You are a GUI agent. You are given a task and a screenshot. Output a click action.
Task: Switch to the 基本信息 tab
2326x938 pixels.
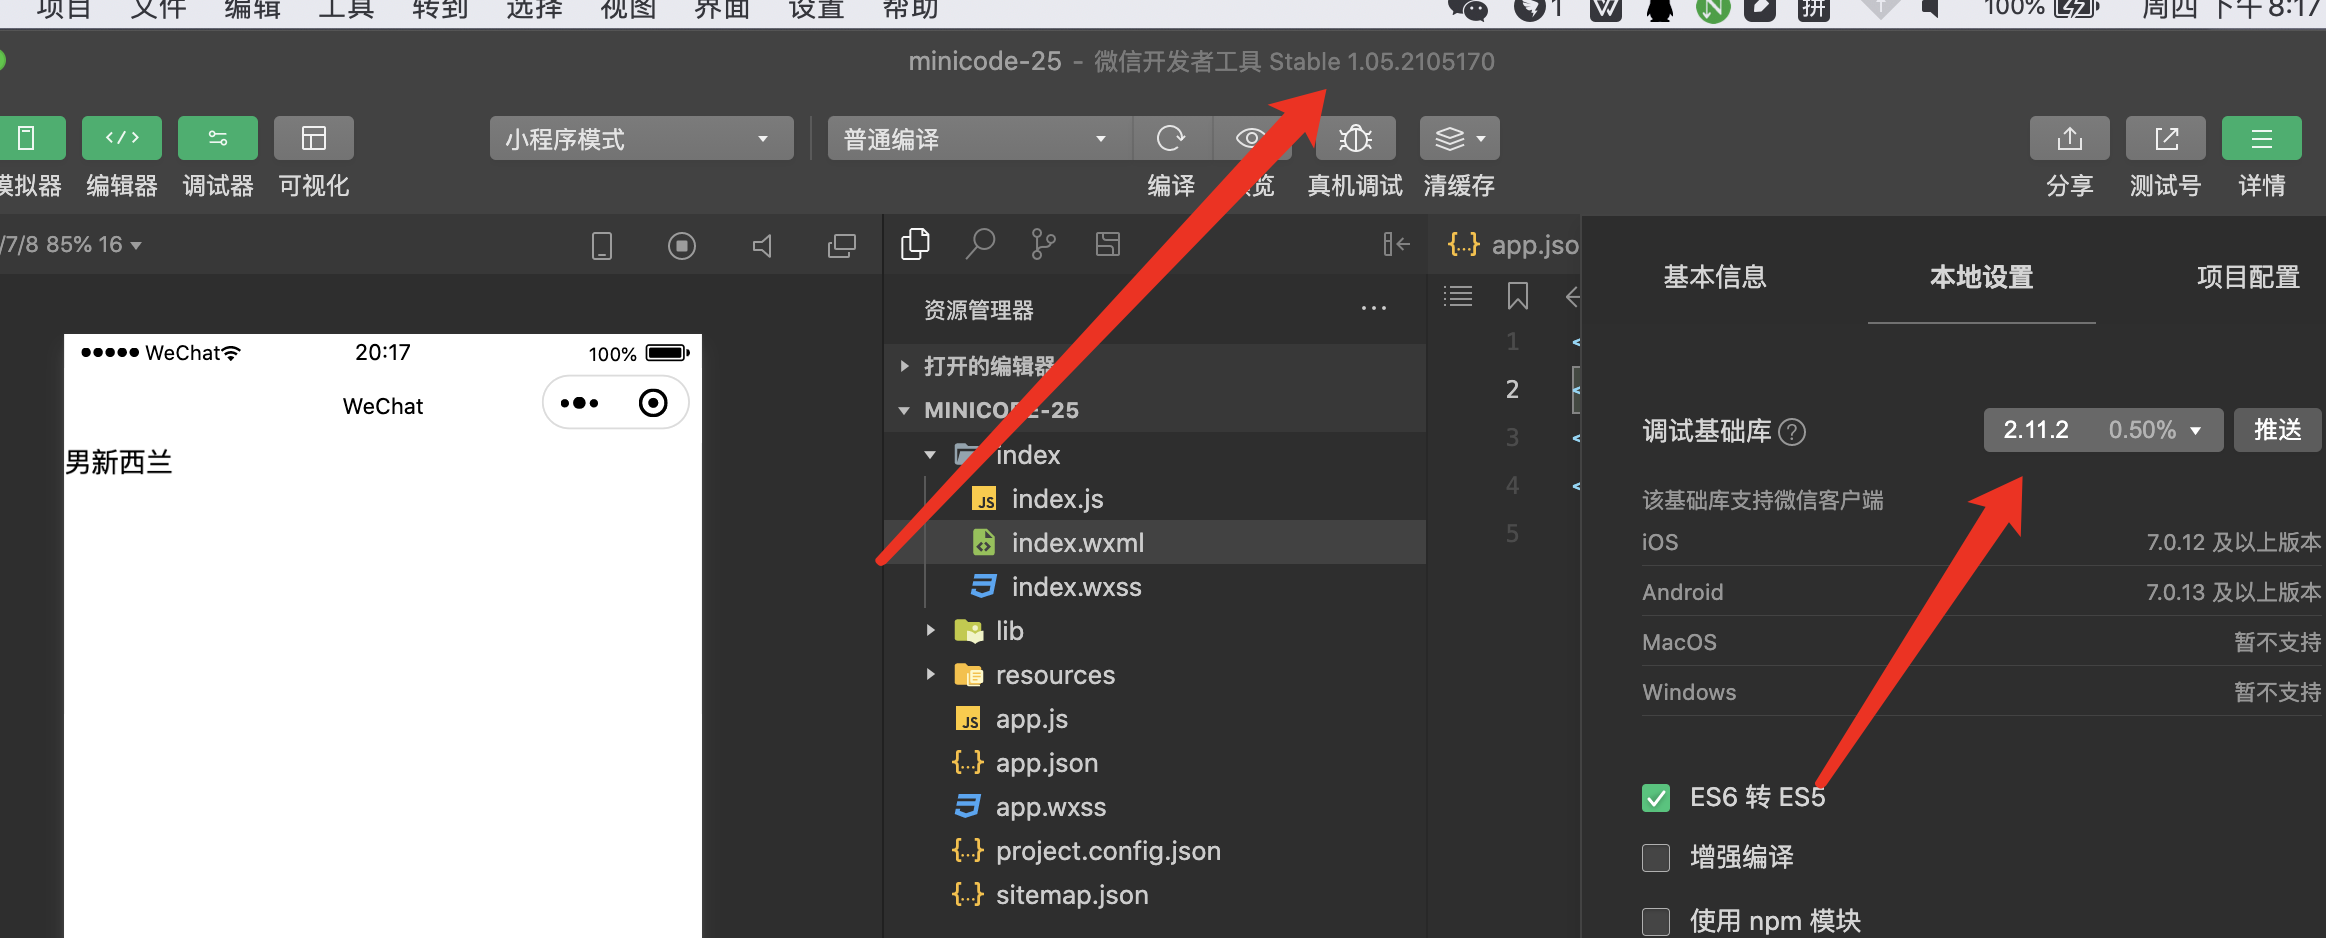pos(1715,277)
